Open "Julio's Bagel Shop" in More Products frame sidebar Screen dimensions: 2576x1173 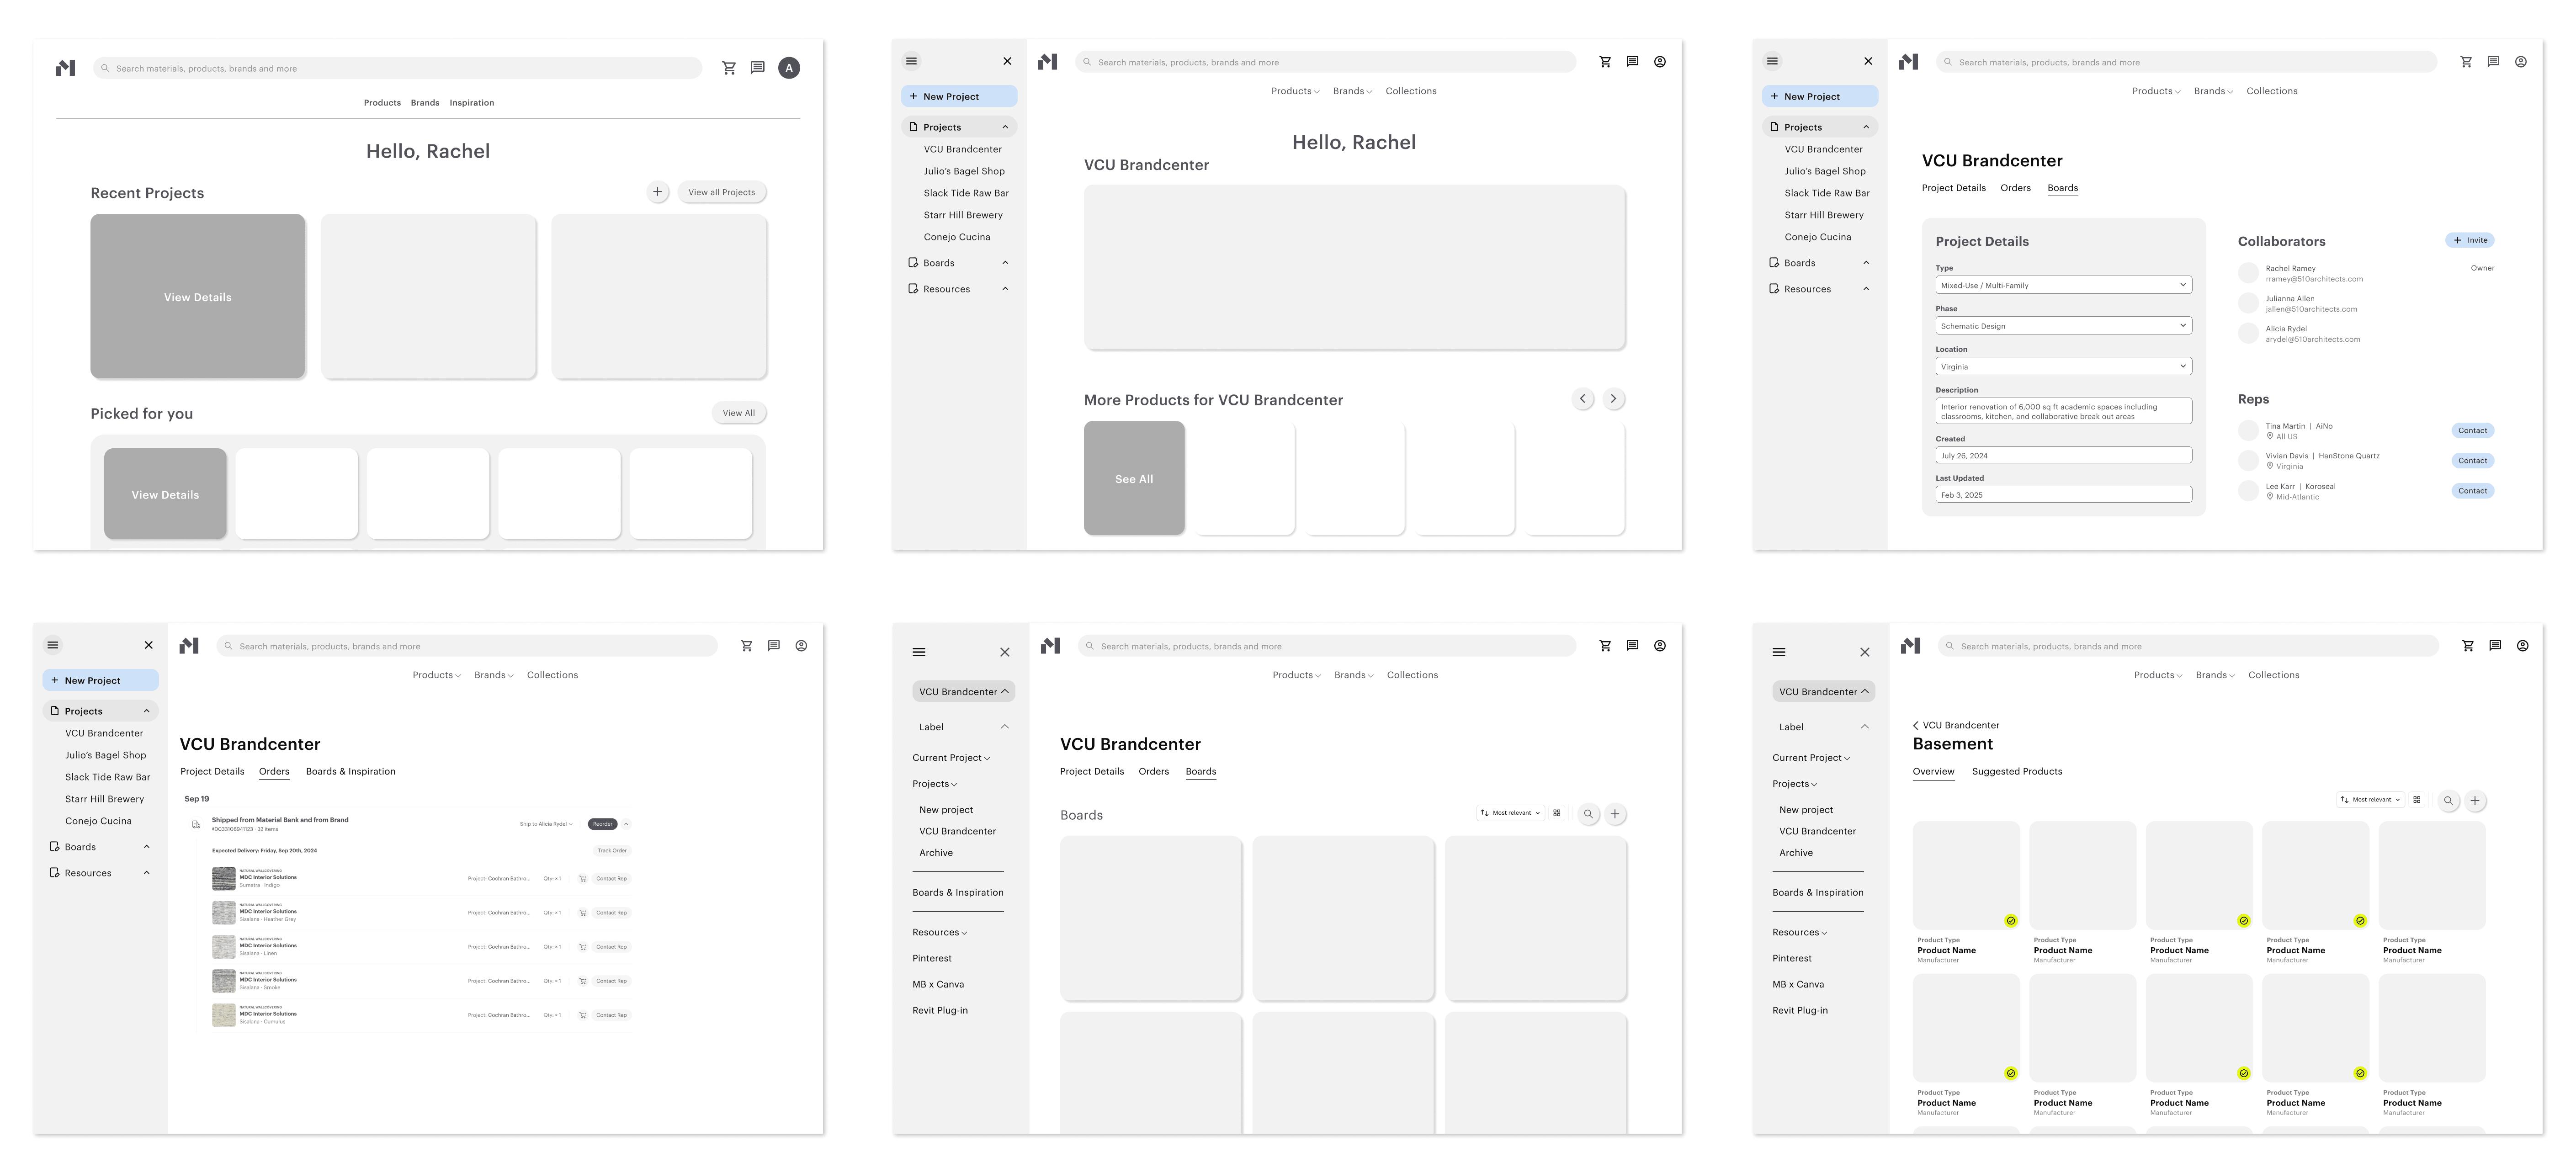click(964, 171)
